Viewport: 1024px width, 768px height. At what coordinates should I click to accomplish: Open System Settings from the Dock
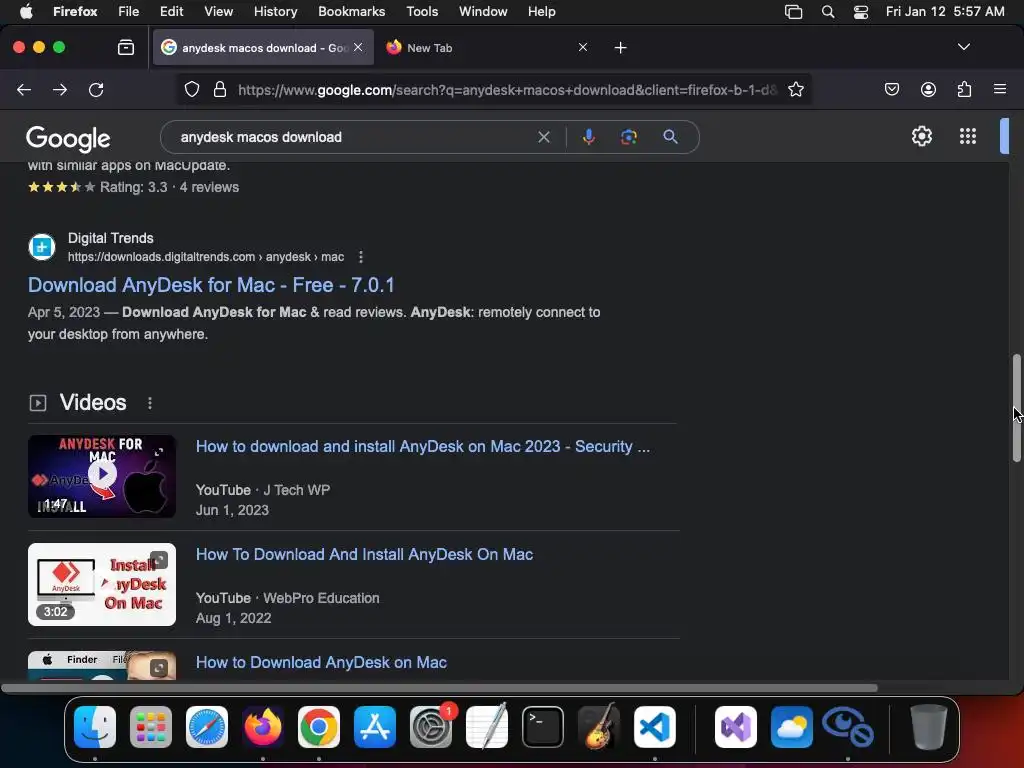pyautogui.click(x=431, y=727)
